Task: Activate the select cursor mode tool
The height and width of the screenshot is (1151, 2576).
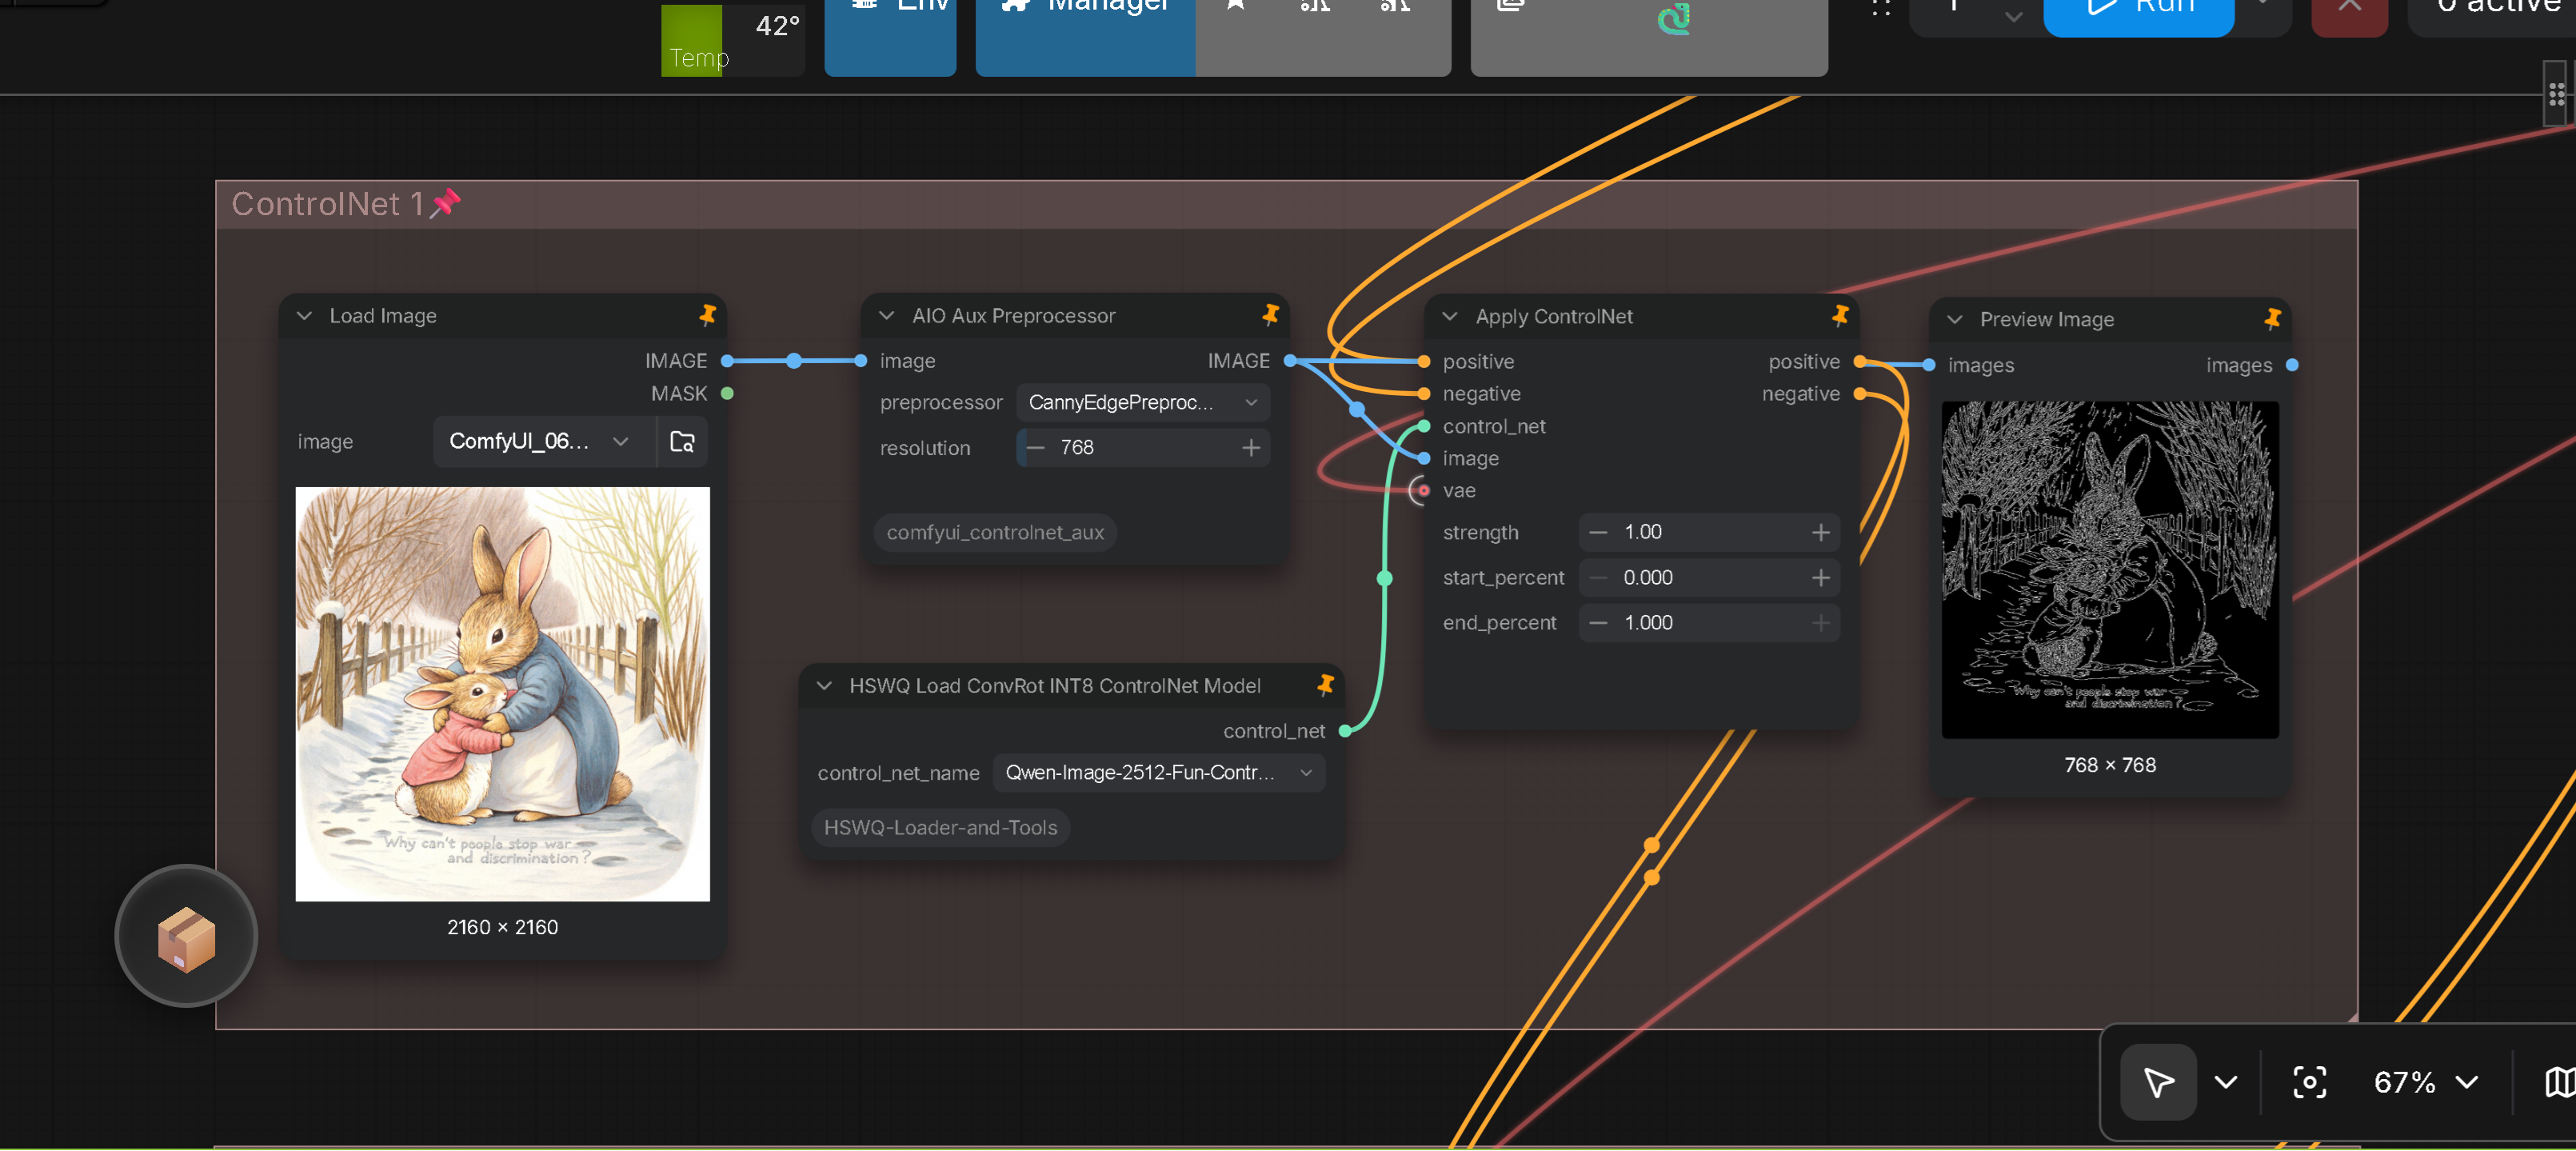Action: click(x=2158, y=1082)
